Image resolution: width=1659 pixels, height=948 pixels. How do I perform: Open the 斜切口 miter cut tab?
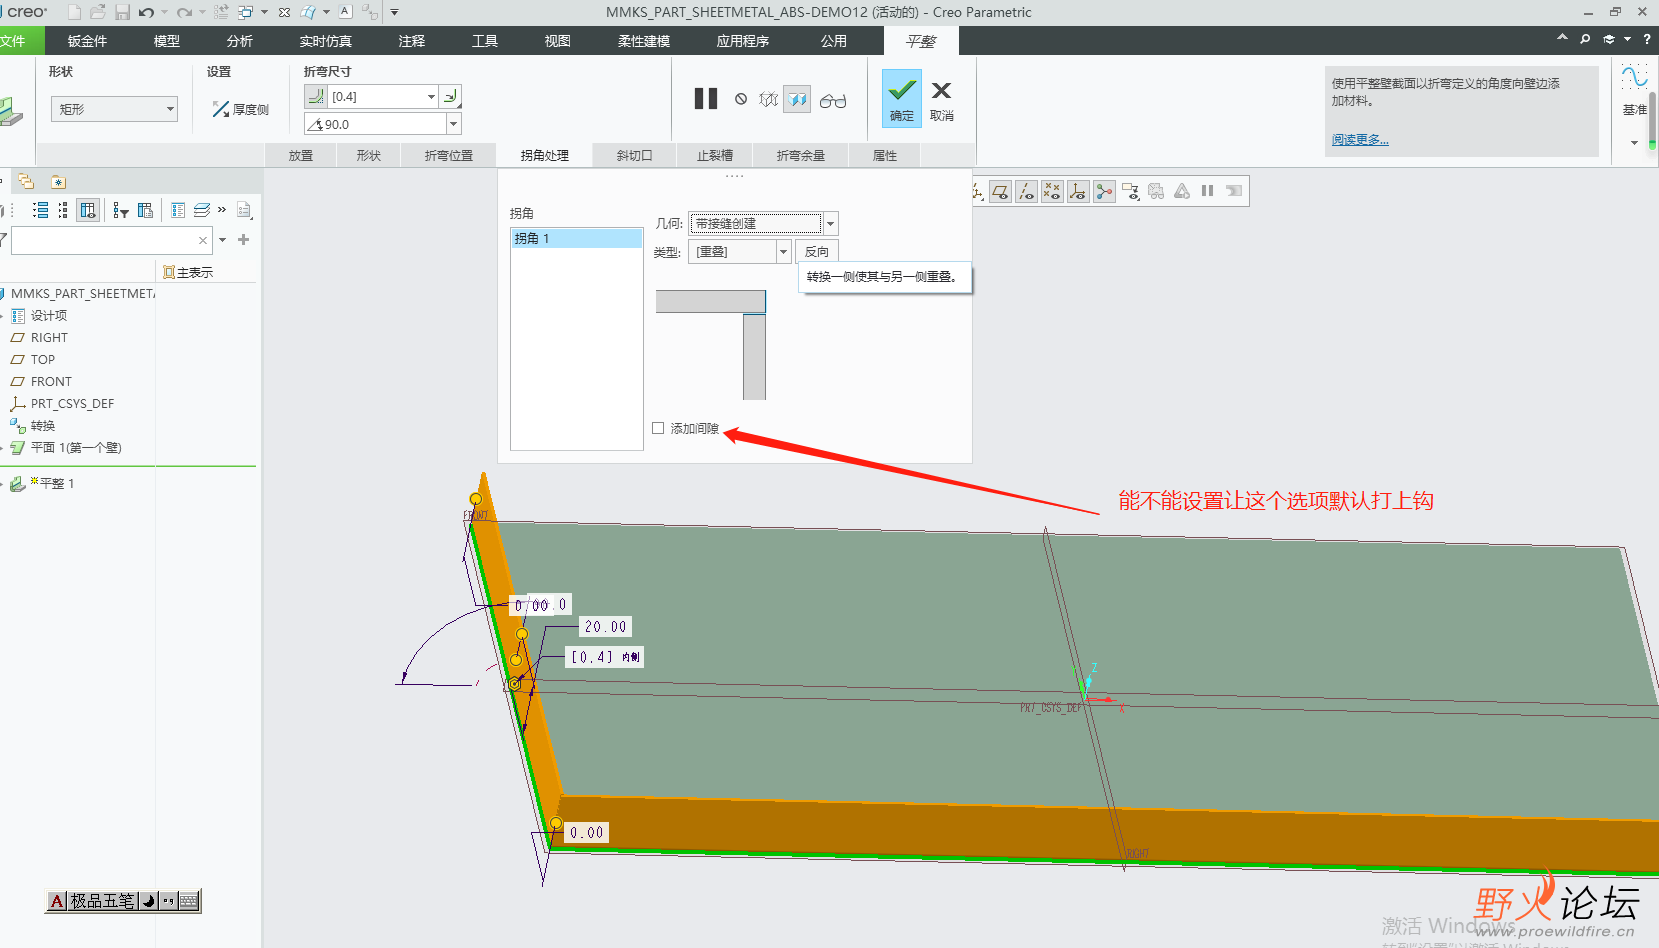click(x=635, y=155)
